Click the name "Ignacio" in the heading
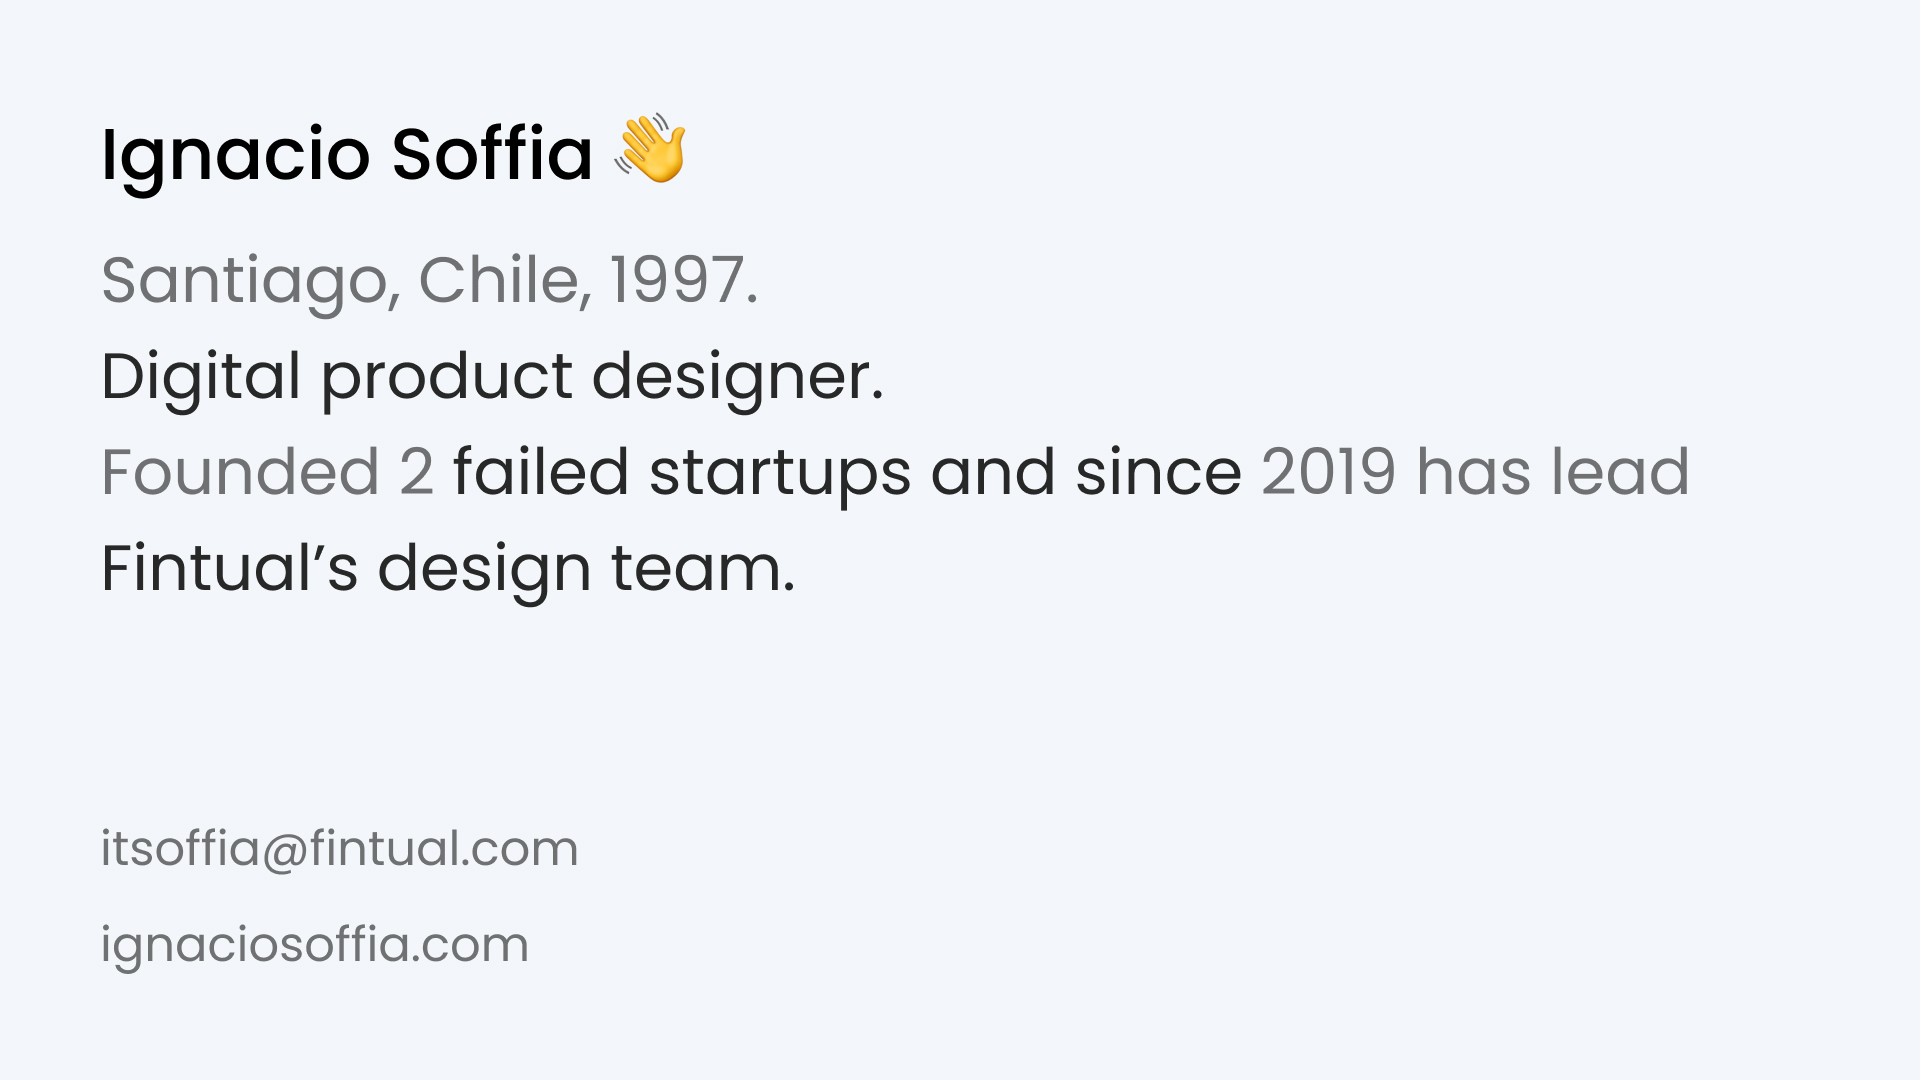Viewport: 1921px width, 1080px height. [236, 156]
